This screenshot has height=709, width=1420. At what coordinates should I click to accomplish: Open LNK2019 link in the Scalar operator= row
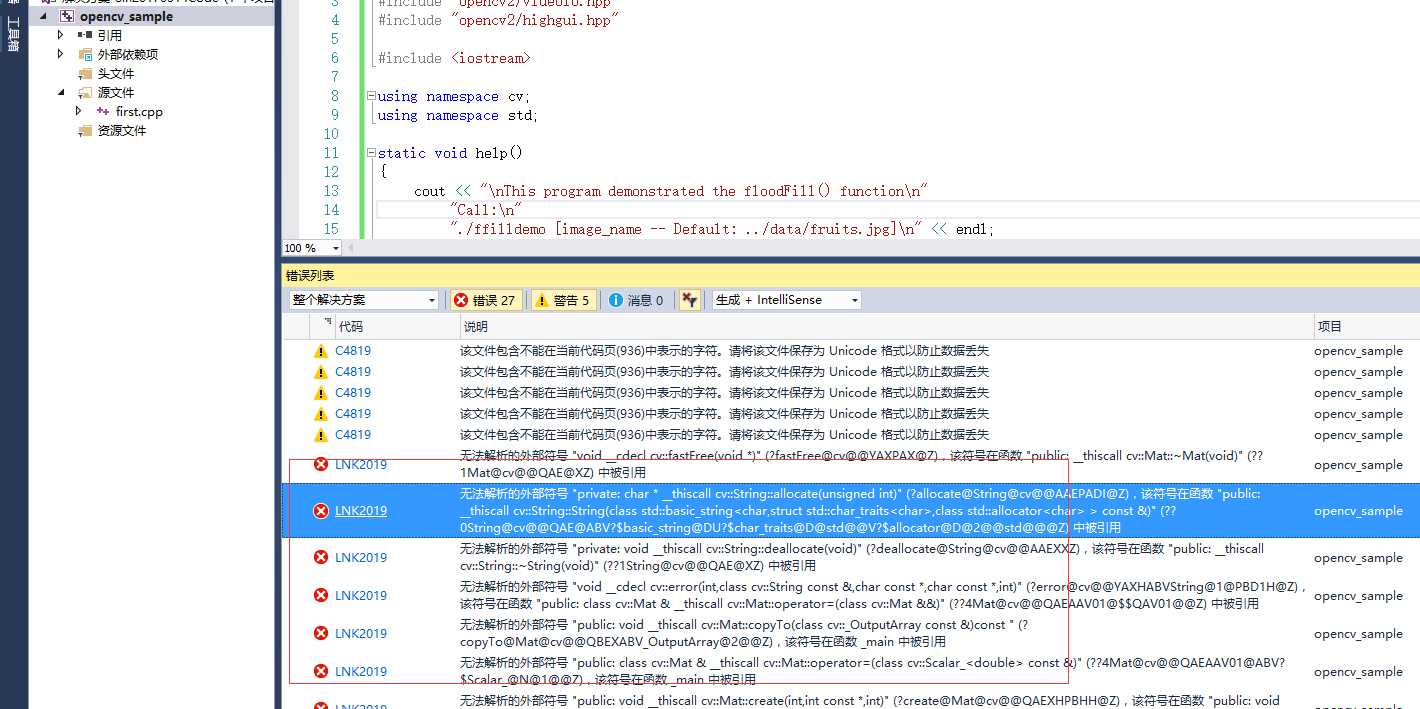click(x=361, y=671)
